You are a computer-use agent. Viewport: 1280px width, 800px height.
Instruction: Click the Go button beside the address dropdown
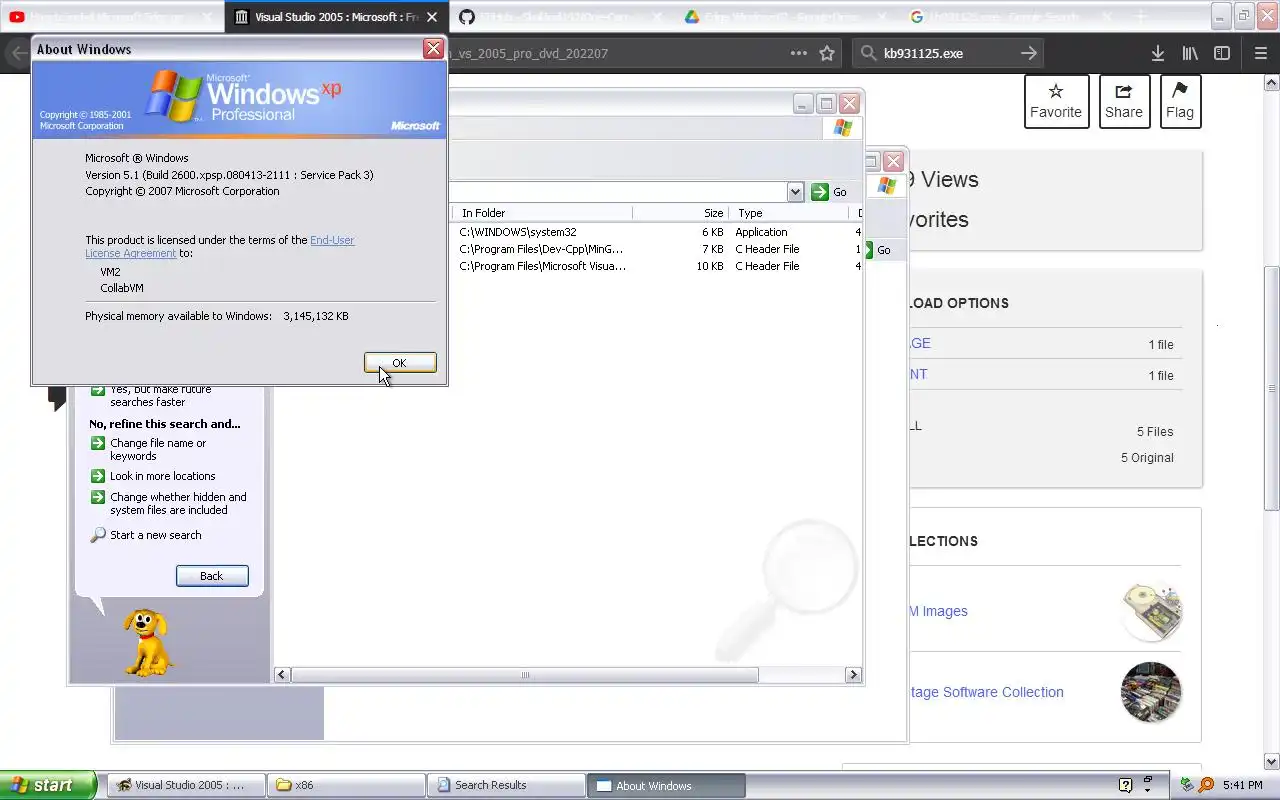(x=829, y=192)
